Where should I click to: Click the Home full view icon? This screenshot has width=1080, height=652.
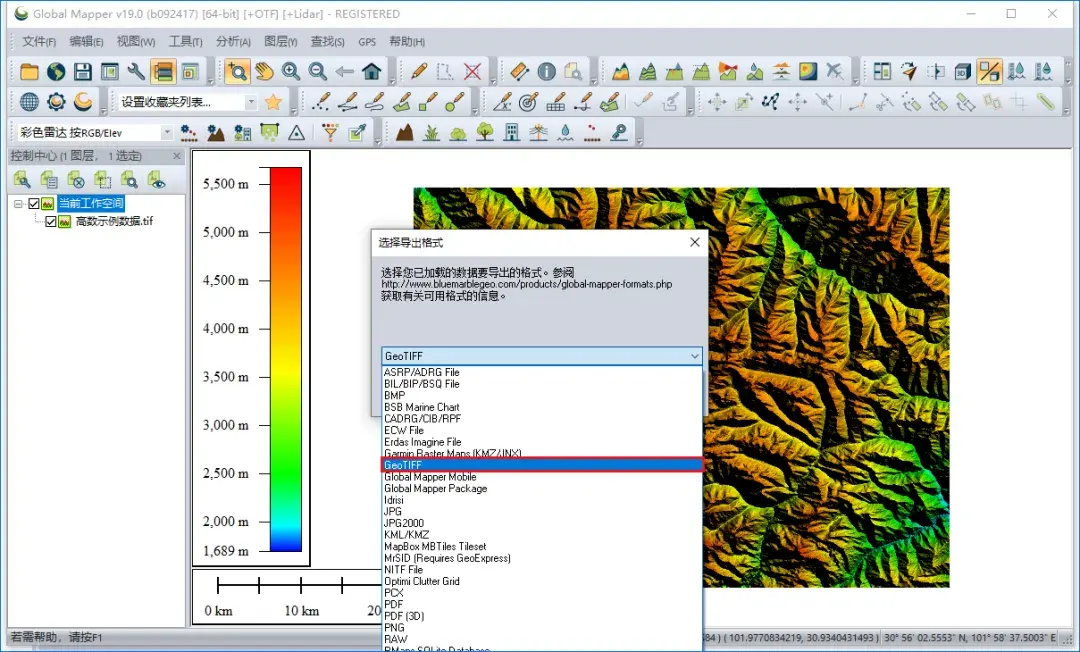[372, 71]
